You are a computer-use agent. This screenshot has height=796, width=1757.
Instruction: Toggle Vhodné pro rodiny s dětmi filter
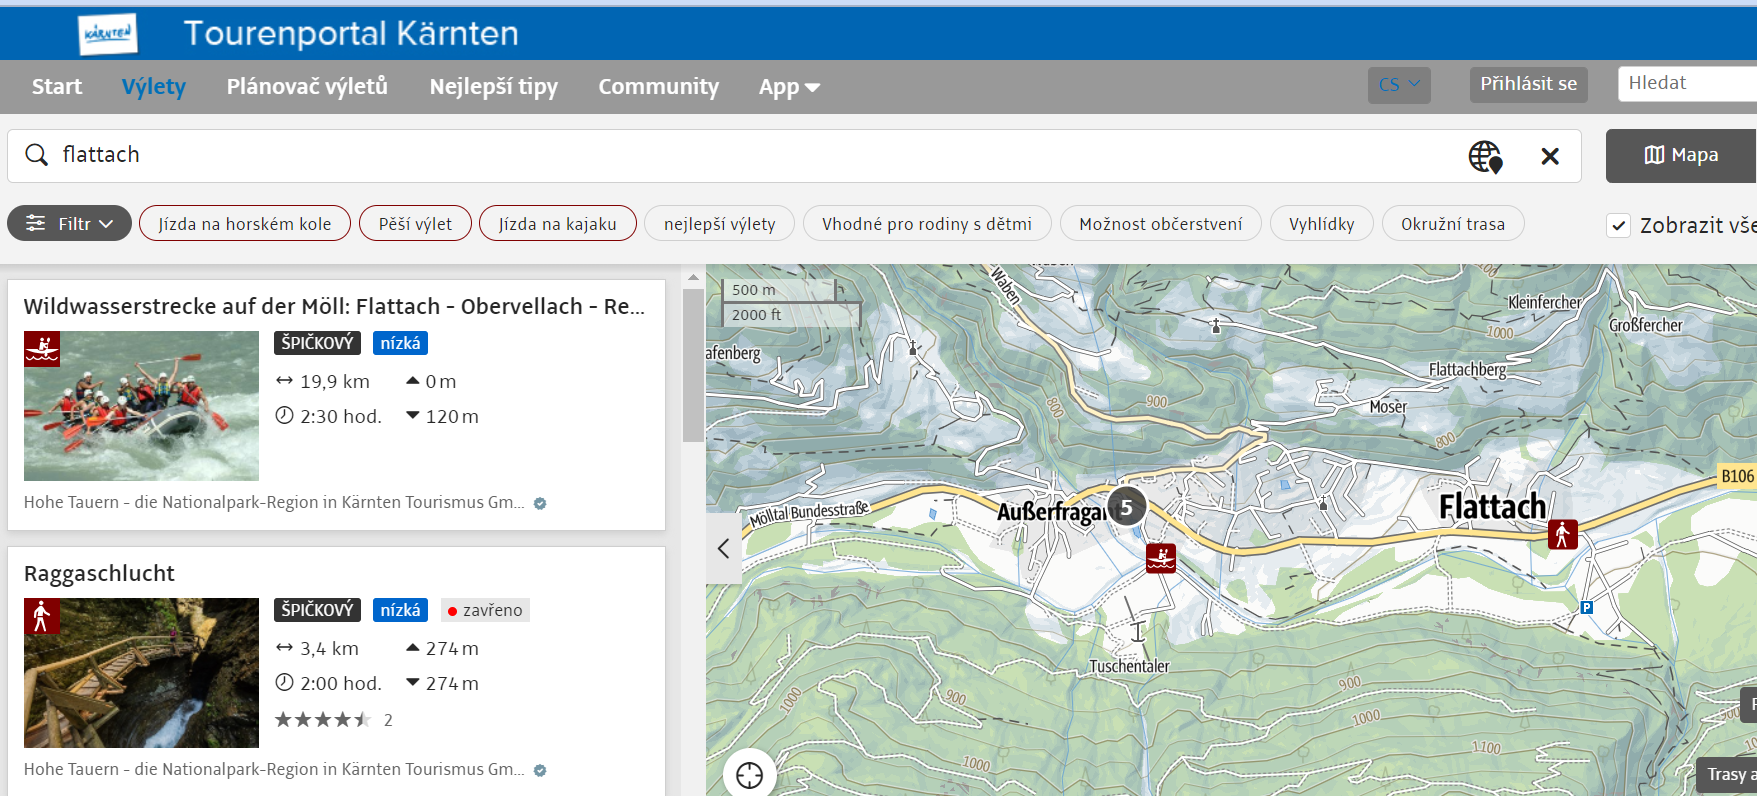[x=927, y=223]
